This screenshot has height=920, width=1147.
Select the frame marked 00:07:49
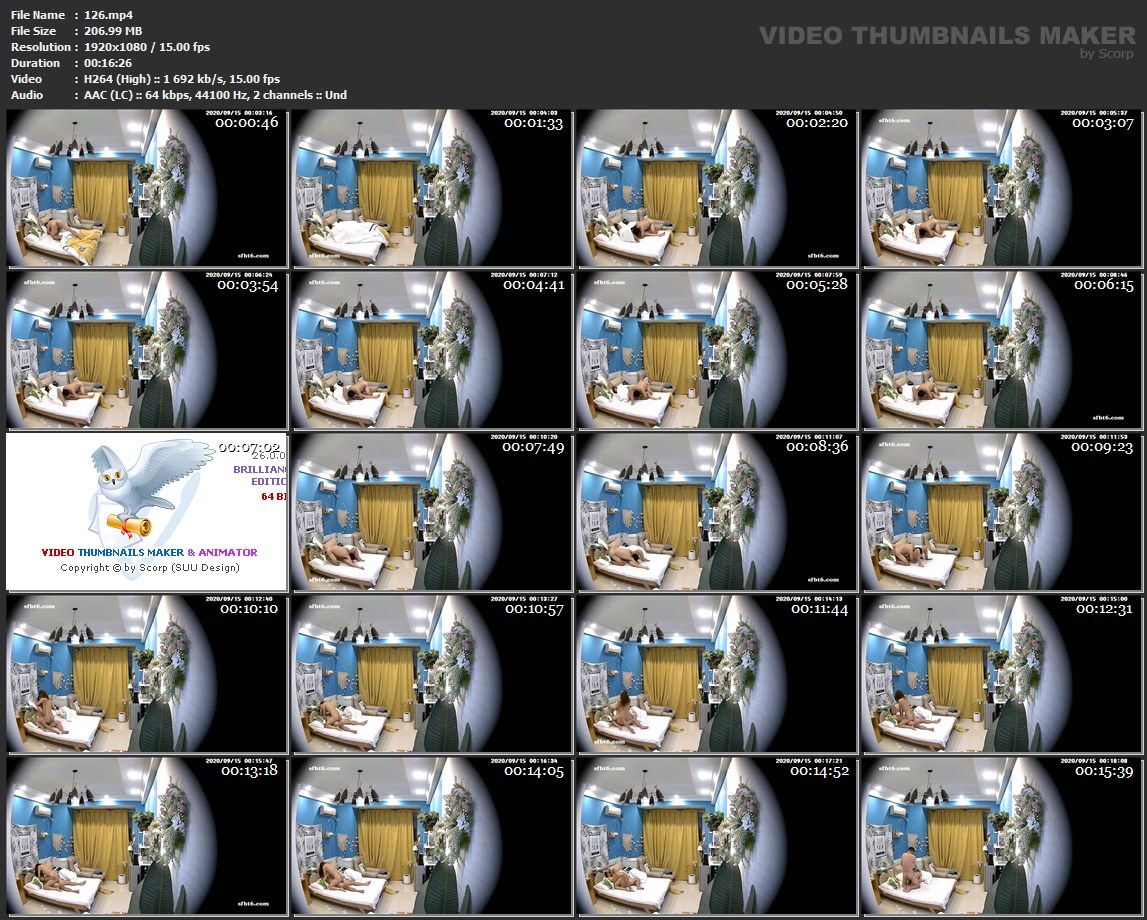pyautogui.click(x=432, y=512)
